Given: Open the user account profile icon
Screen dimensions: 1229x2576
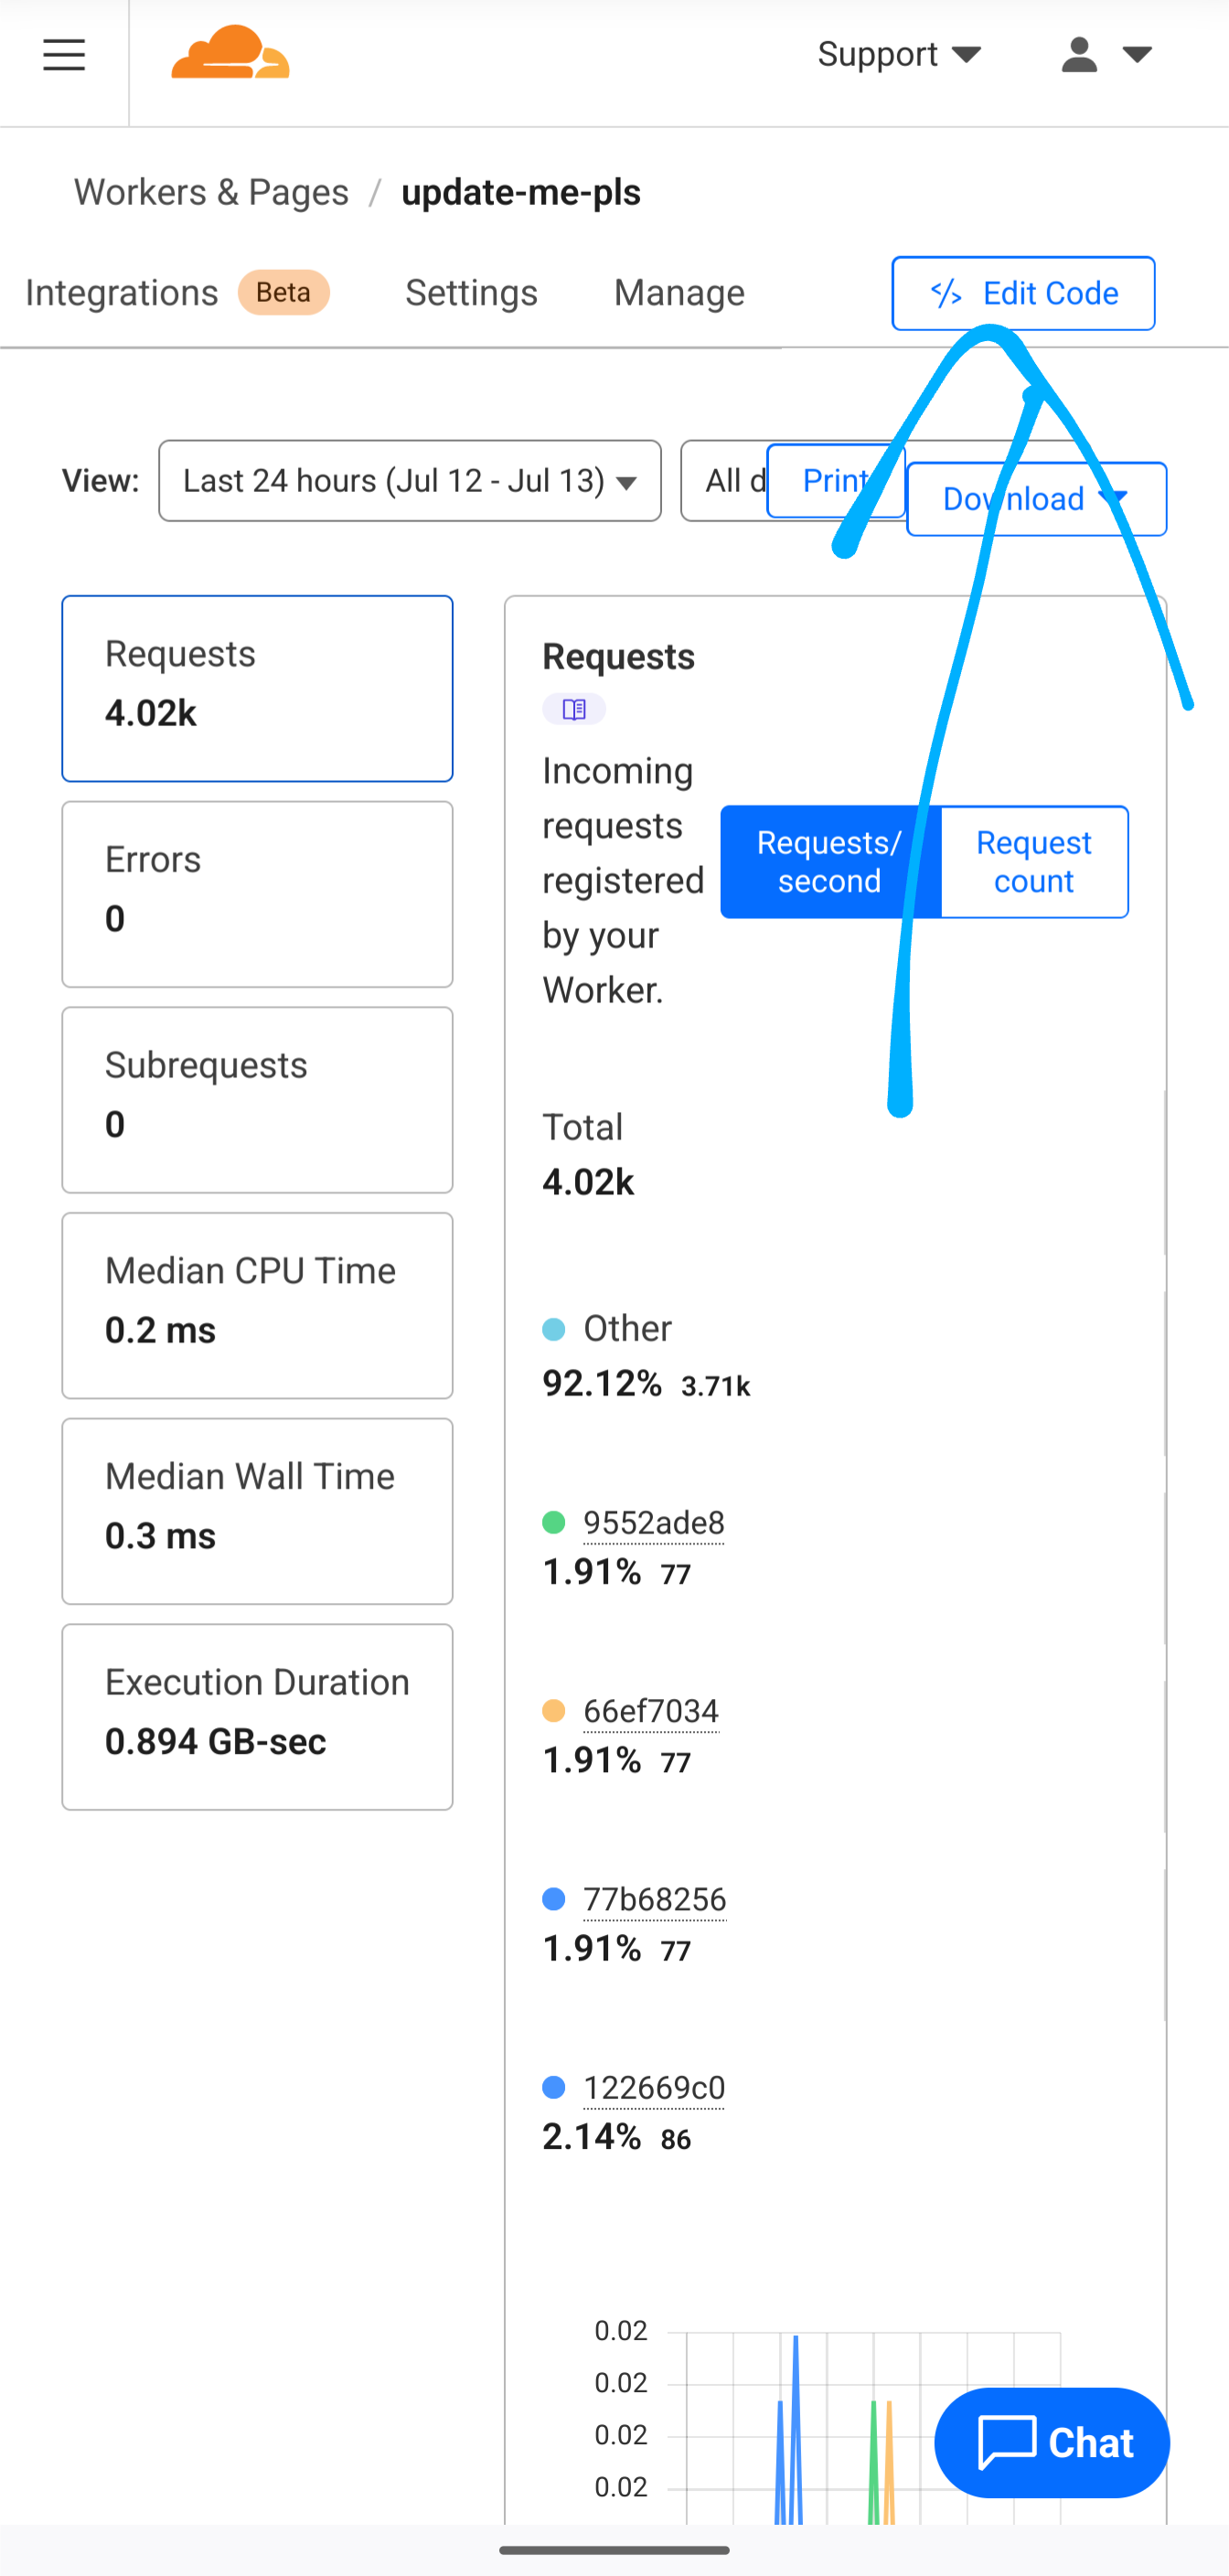Looking at the screenshot, I should (1079, 55).
